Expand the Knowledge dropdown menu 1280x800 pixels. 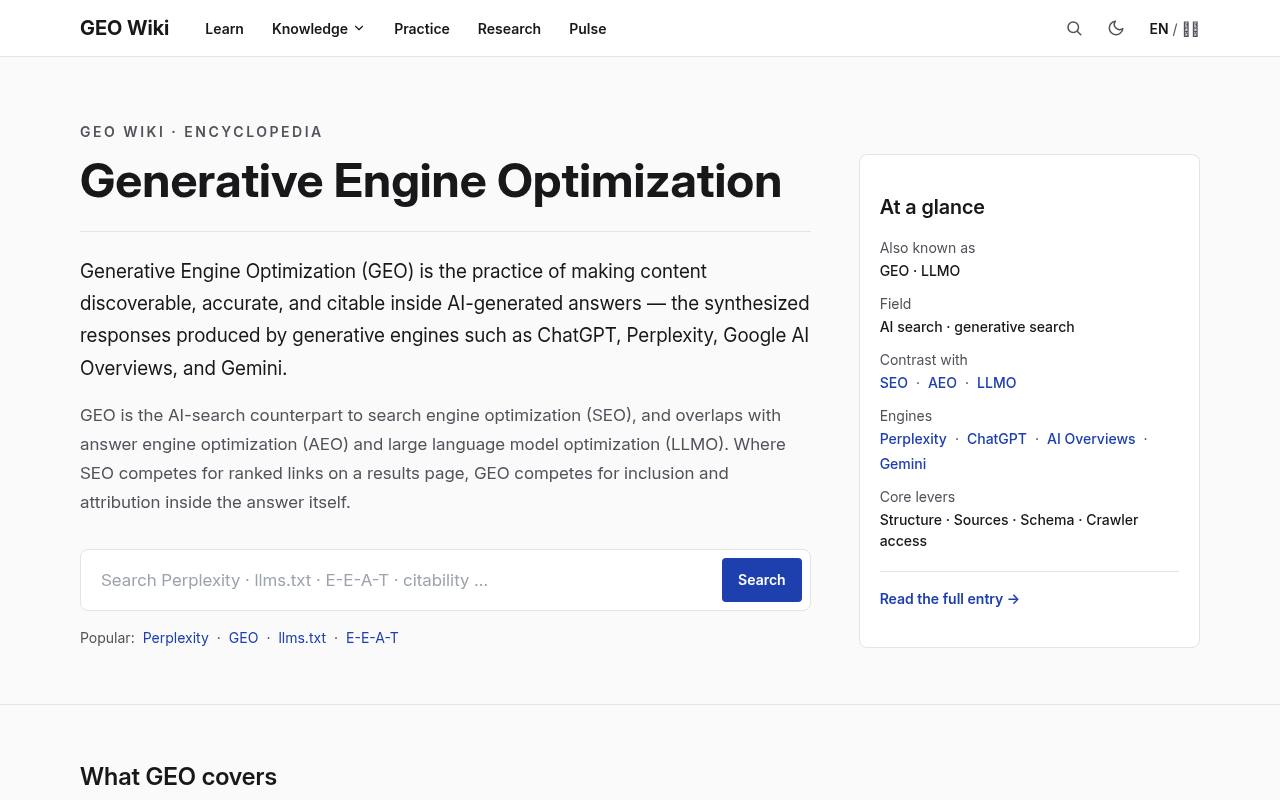pyautogui.click(x=318, y=29)
